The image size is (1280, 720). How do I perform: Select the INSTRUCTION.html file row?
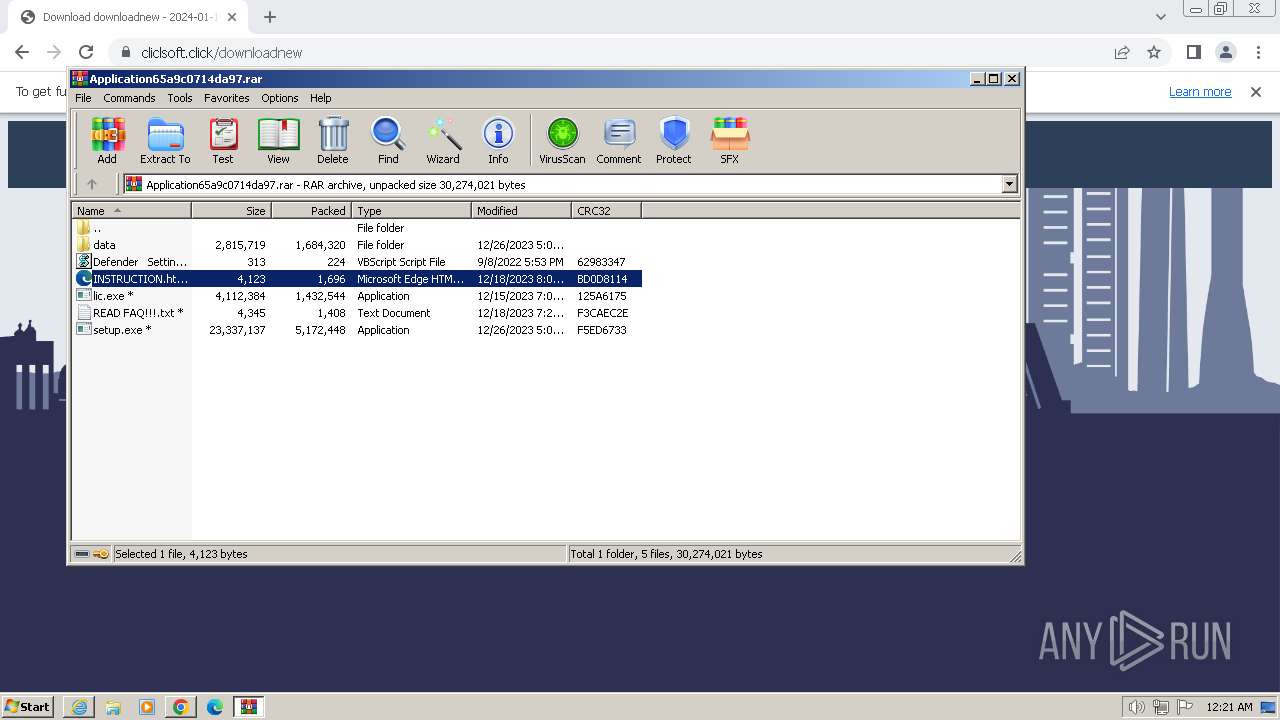point(357,279)
